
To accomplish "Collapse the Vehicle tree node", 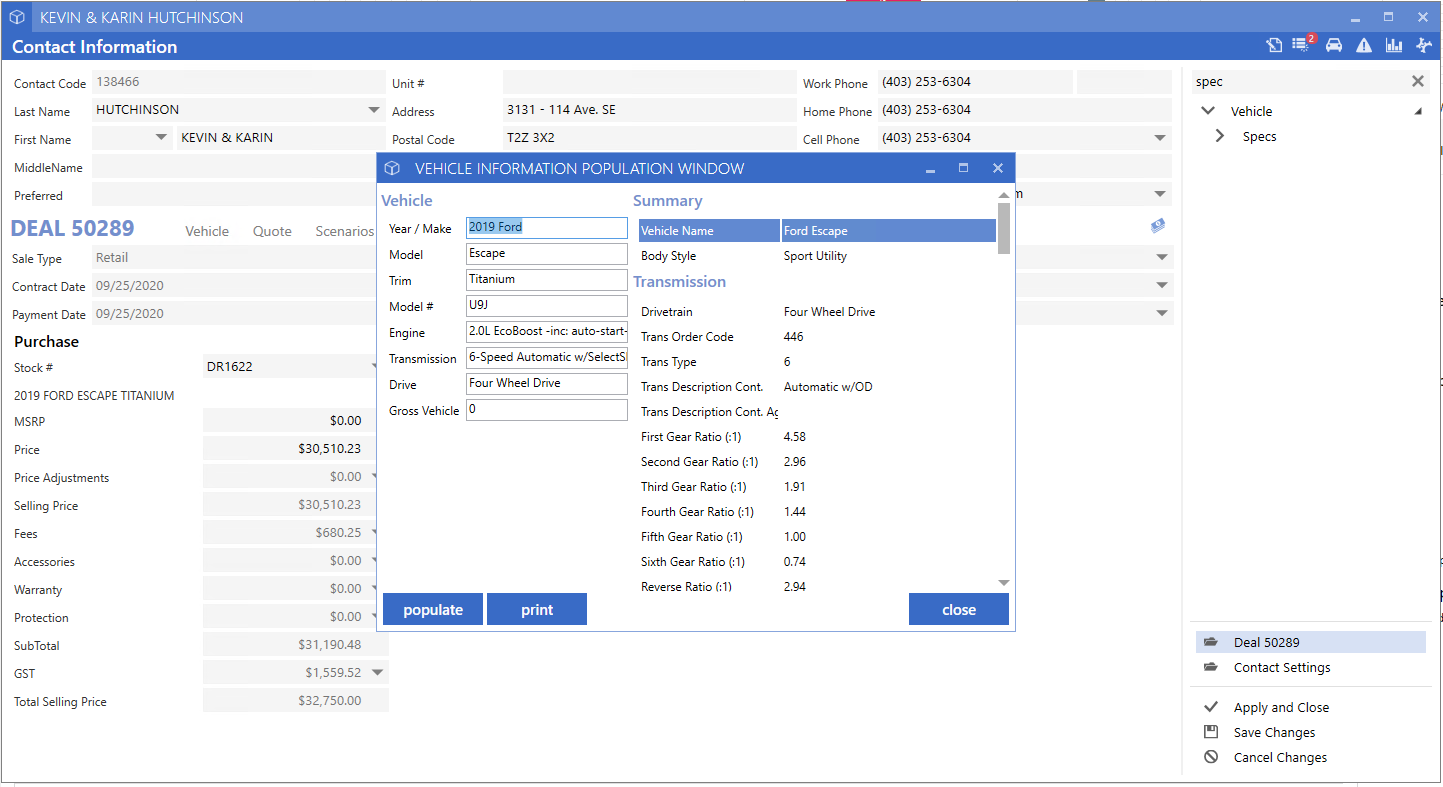I will (x=1208, y=111).
